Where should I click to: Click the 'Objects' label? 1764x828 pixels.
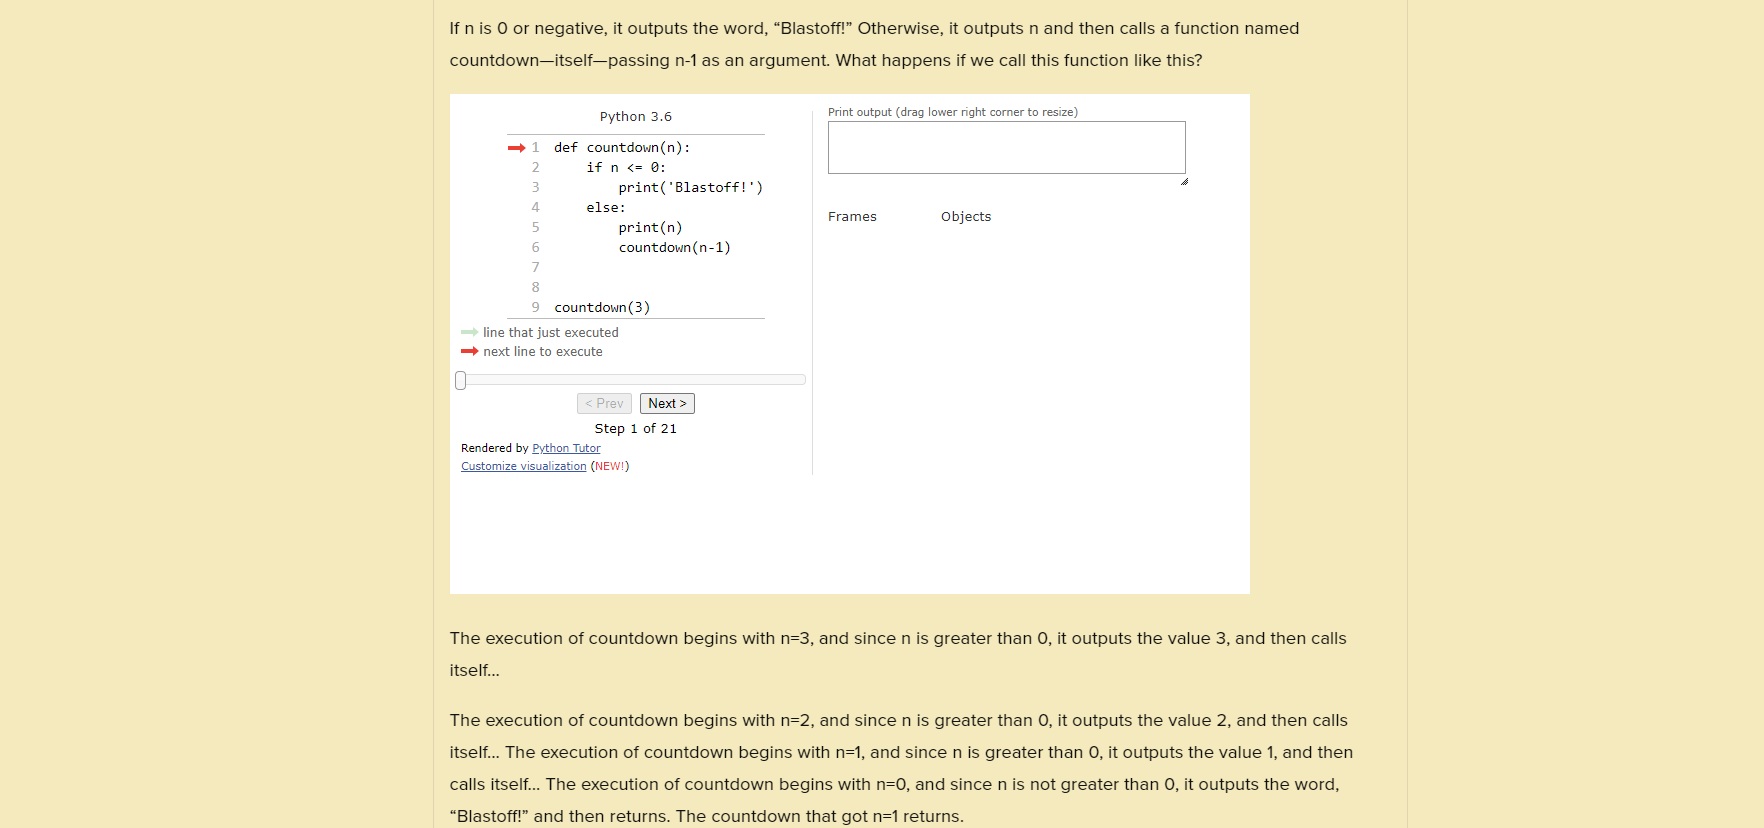(x=966, y=217)
